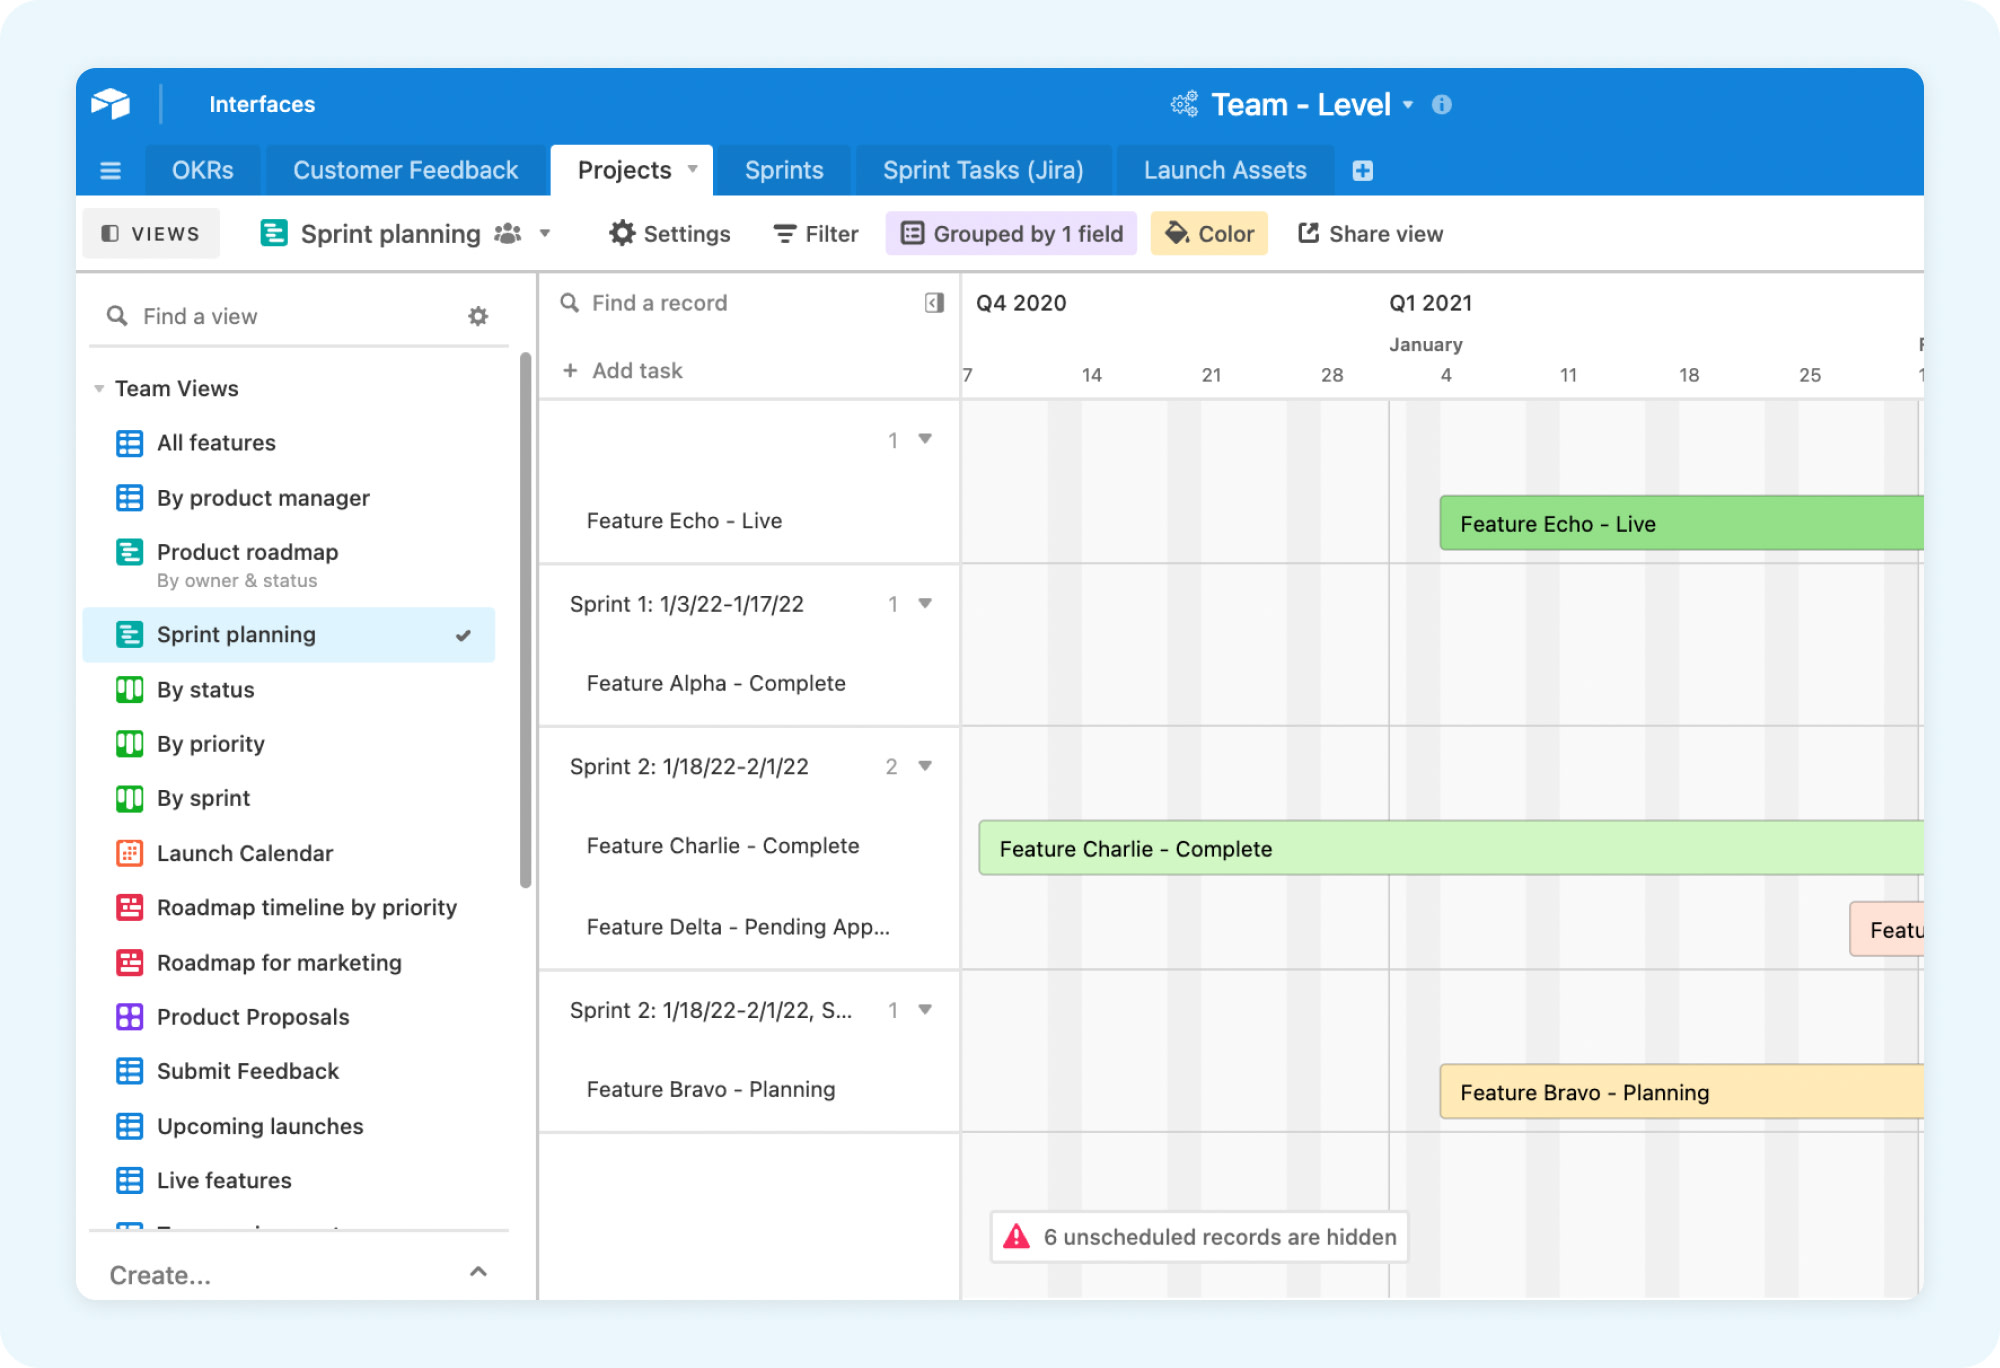Open the hamburger menu beside OKRs
The height and width of the screenshot is (1368, 2000).
[110, 170]
